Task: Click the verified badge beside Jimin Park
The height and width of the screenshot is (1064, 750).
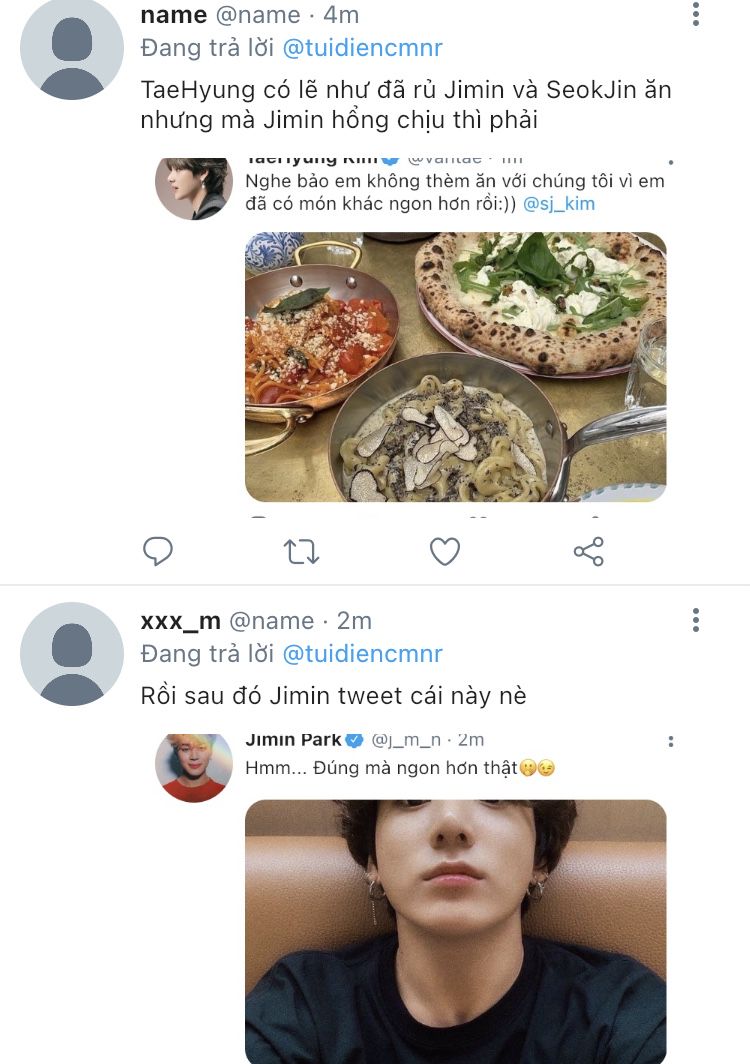Action: coord(354,741)
